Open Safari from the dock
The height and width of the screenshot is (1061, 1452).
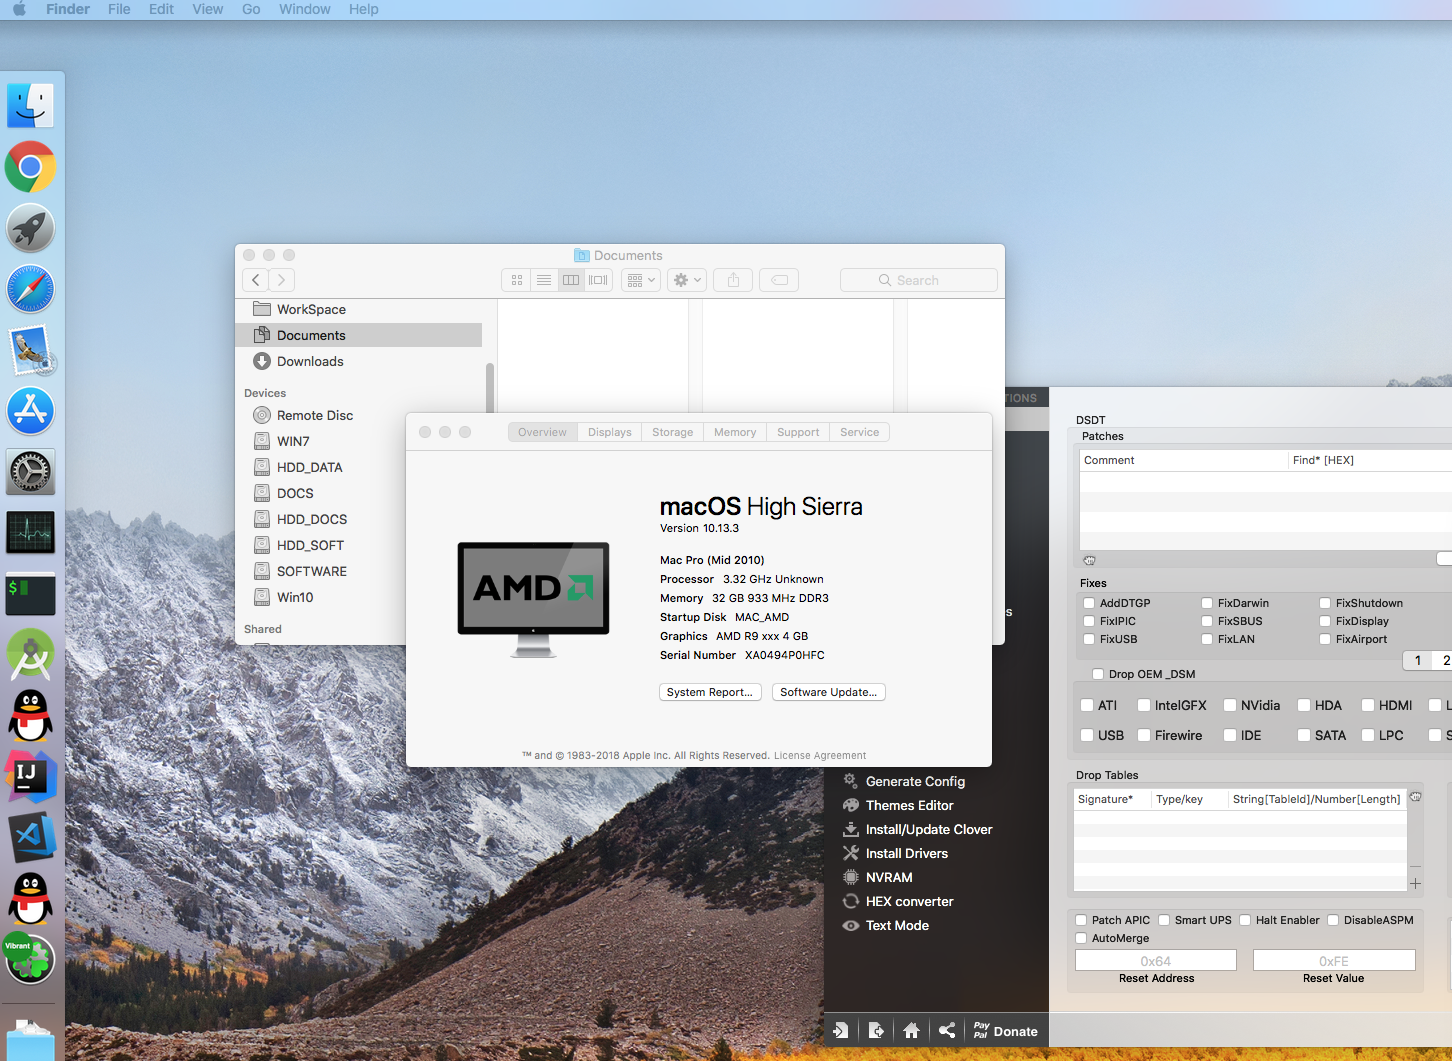coord(31,290)
